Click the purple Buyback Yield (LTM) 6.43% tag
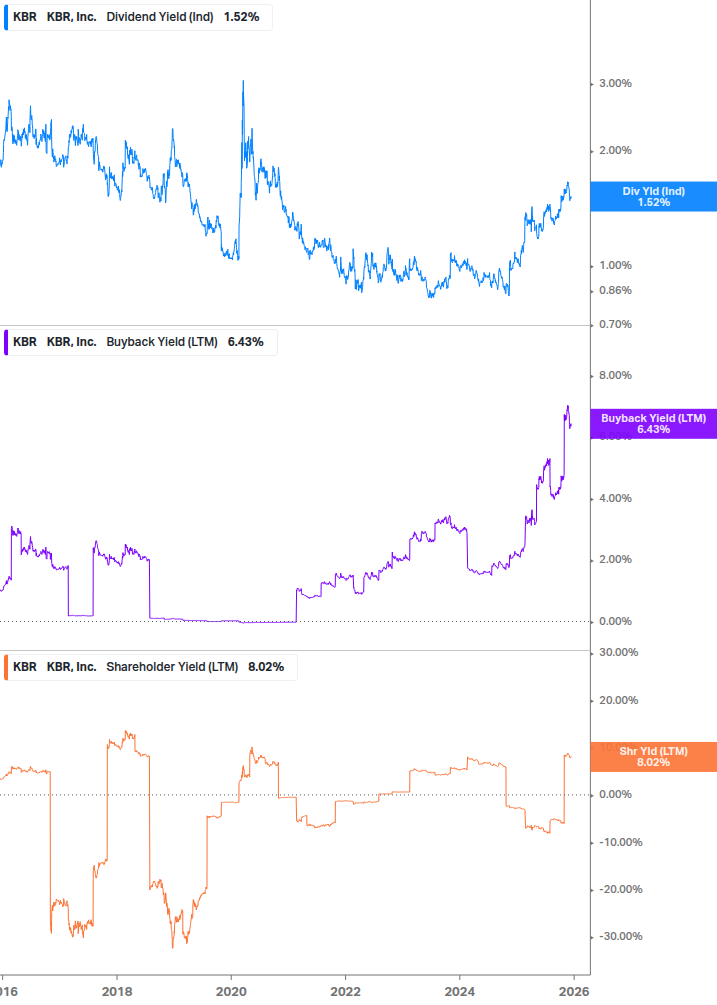Screen dimensions: 717x1005 tap(654, 424)
